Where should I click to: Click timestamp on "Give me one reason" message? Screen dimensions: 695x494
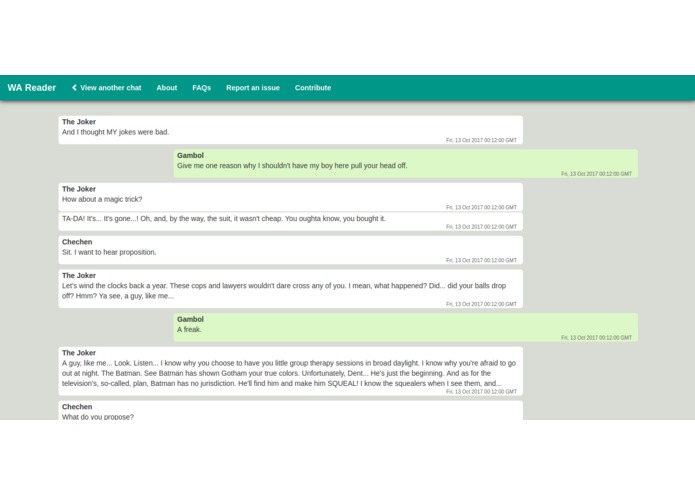click(596, 174)
